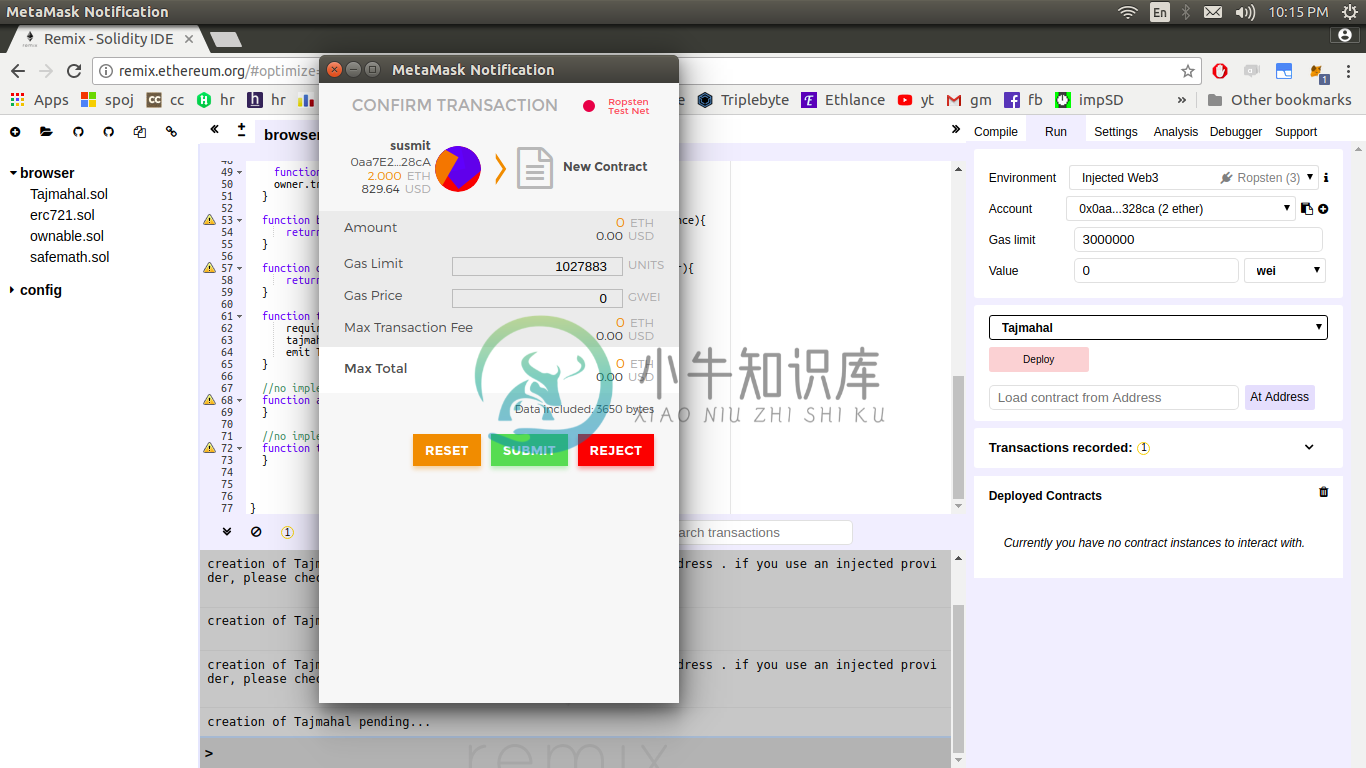Click the Remix Gas limit input
This screenshot has height=768, width=1366.
tap(1198, 240)
